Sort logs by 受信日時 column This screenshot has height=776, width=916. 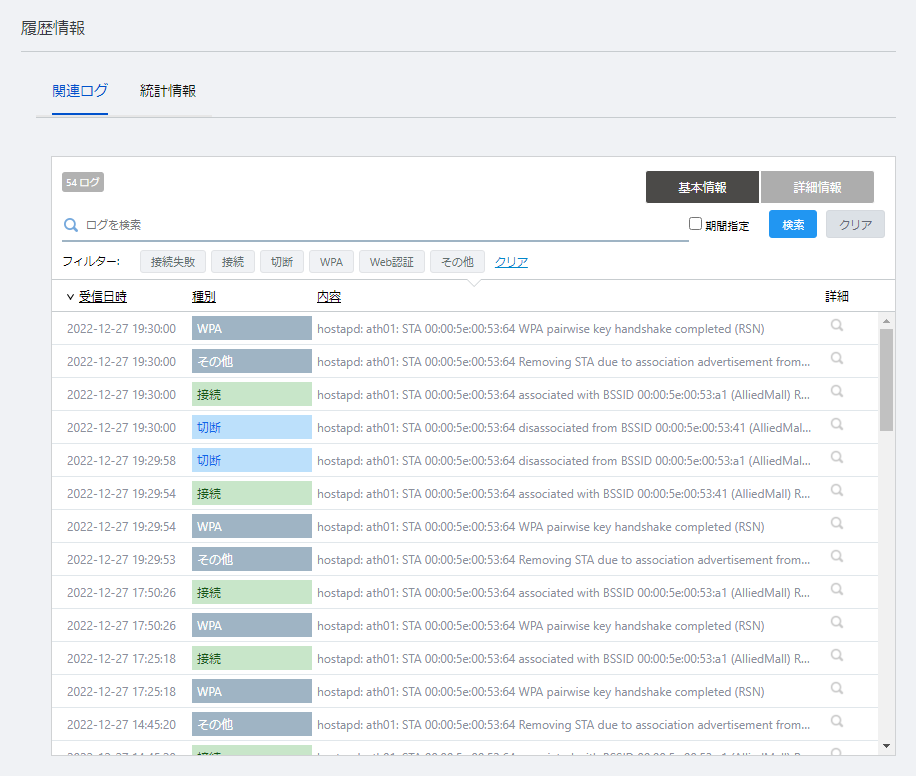click(x=102, y=297)
